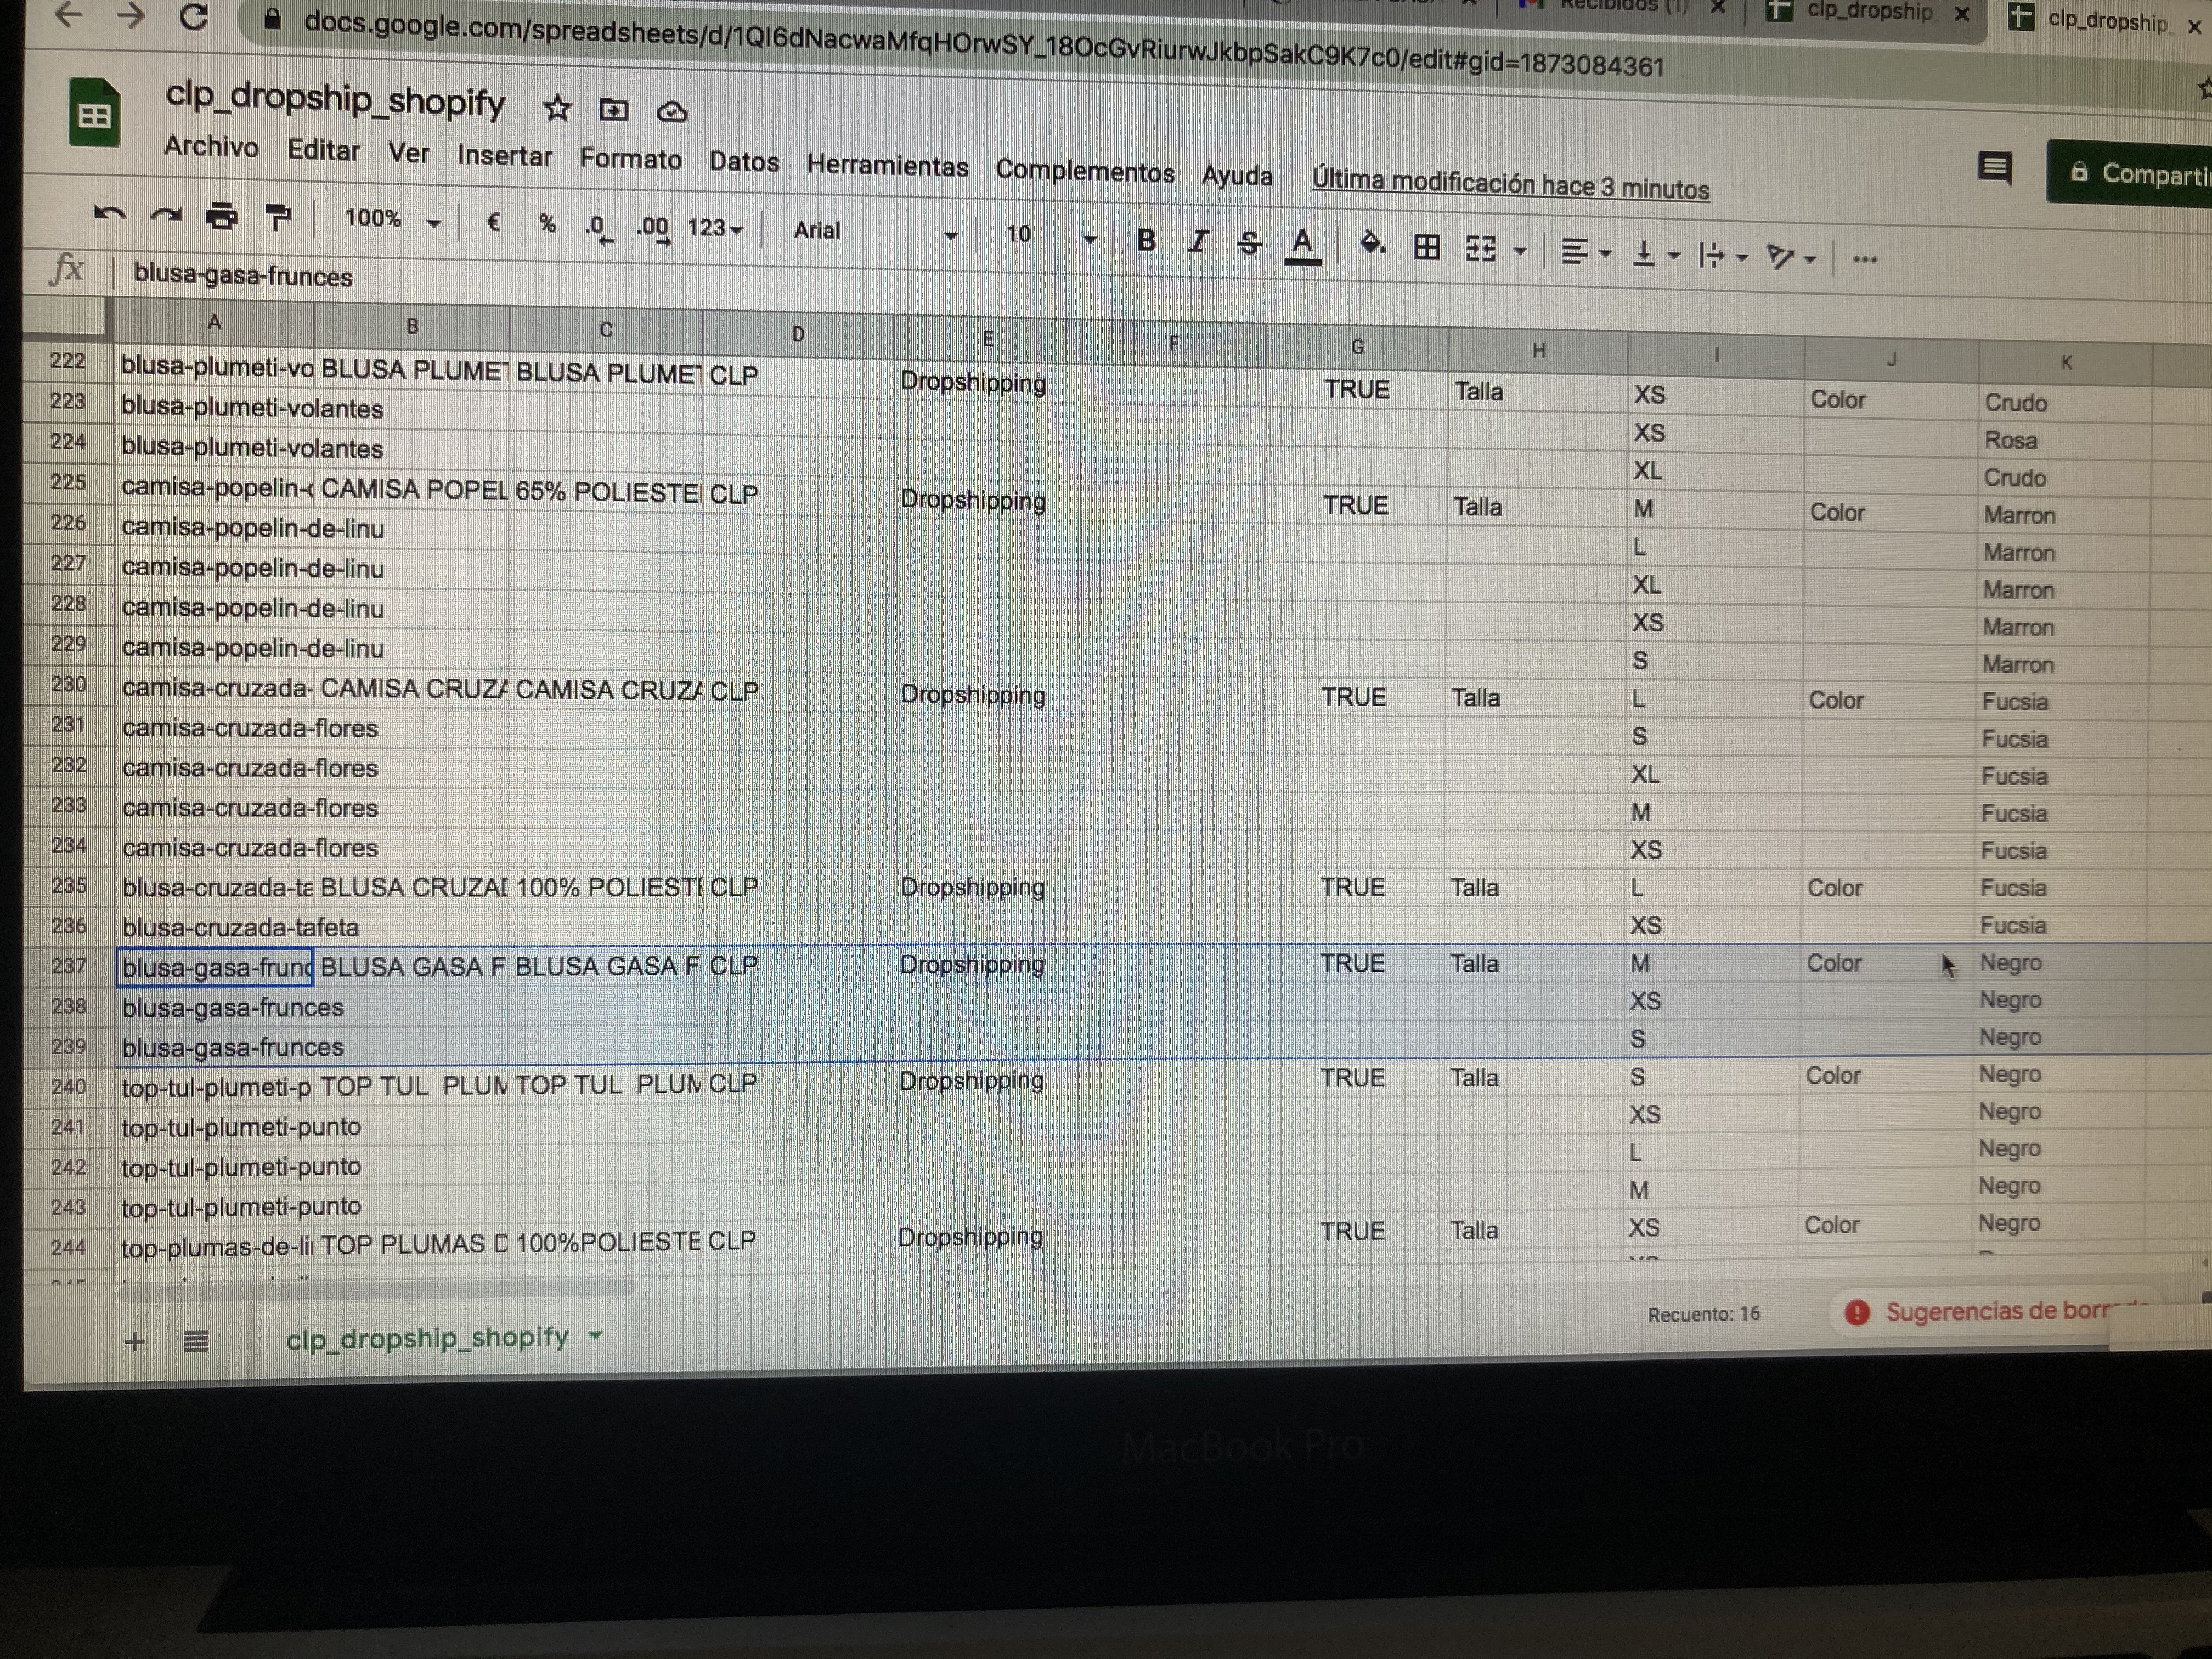Click the undo arrow icon
Image resolution: width=2212 pixels, height=1659 pixels.
(109, 213)
